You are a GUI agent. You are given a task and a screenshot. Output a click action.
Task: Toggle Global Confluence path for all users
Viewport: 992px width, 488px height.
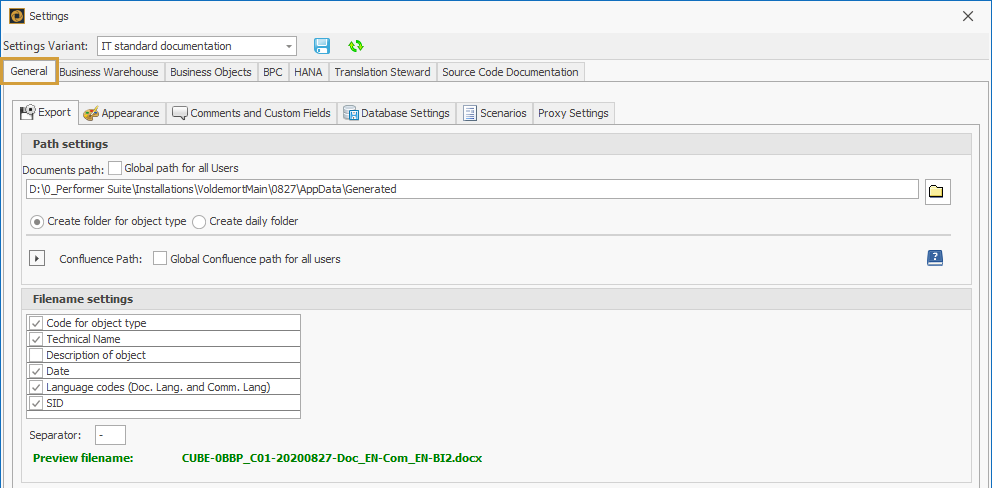160,259
